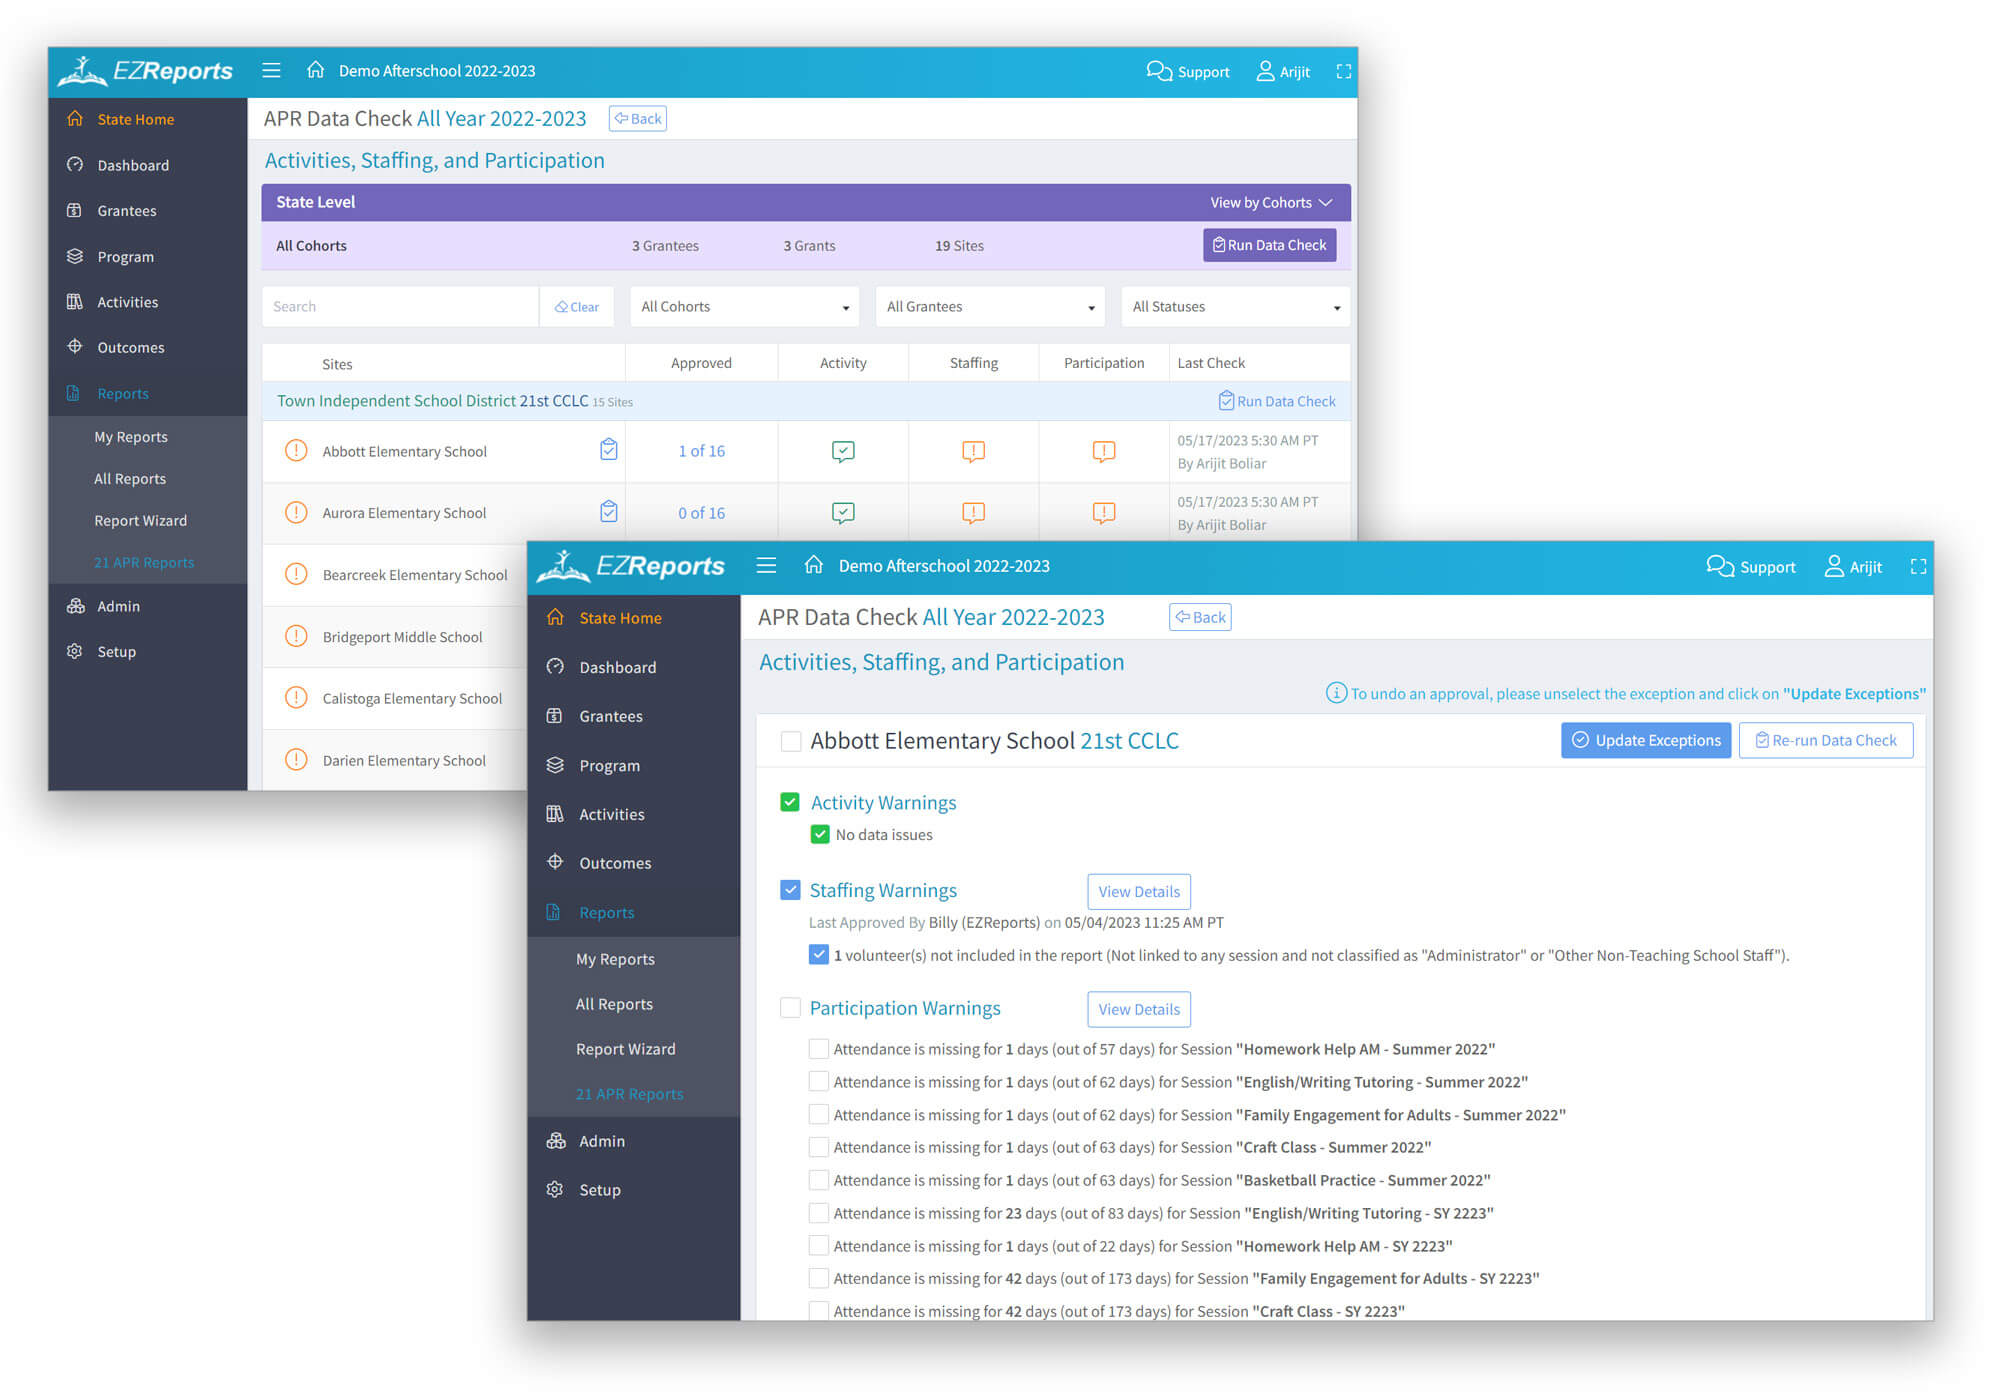
Task: Uncheck the Staffing Warnings checkbox
Action: point(790,890)
